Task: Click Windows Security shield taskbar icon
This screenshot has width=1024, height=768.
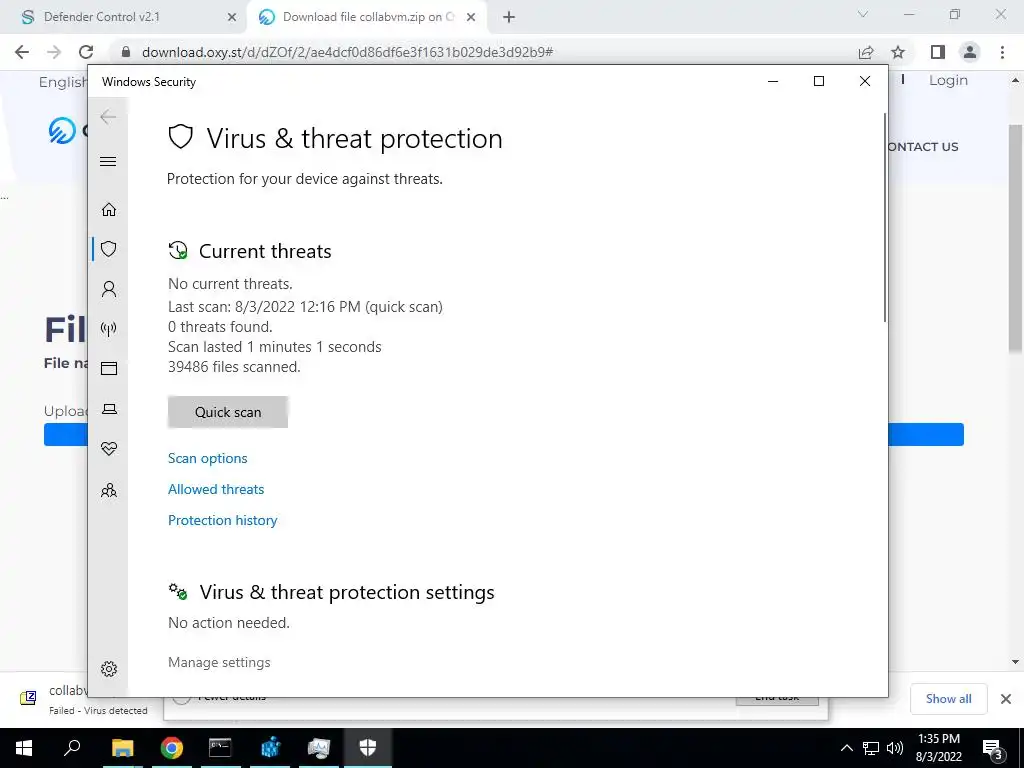Action: (x=368, y=748)
